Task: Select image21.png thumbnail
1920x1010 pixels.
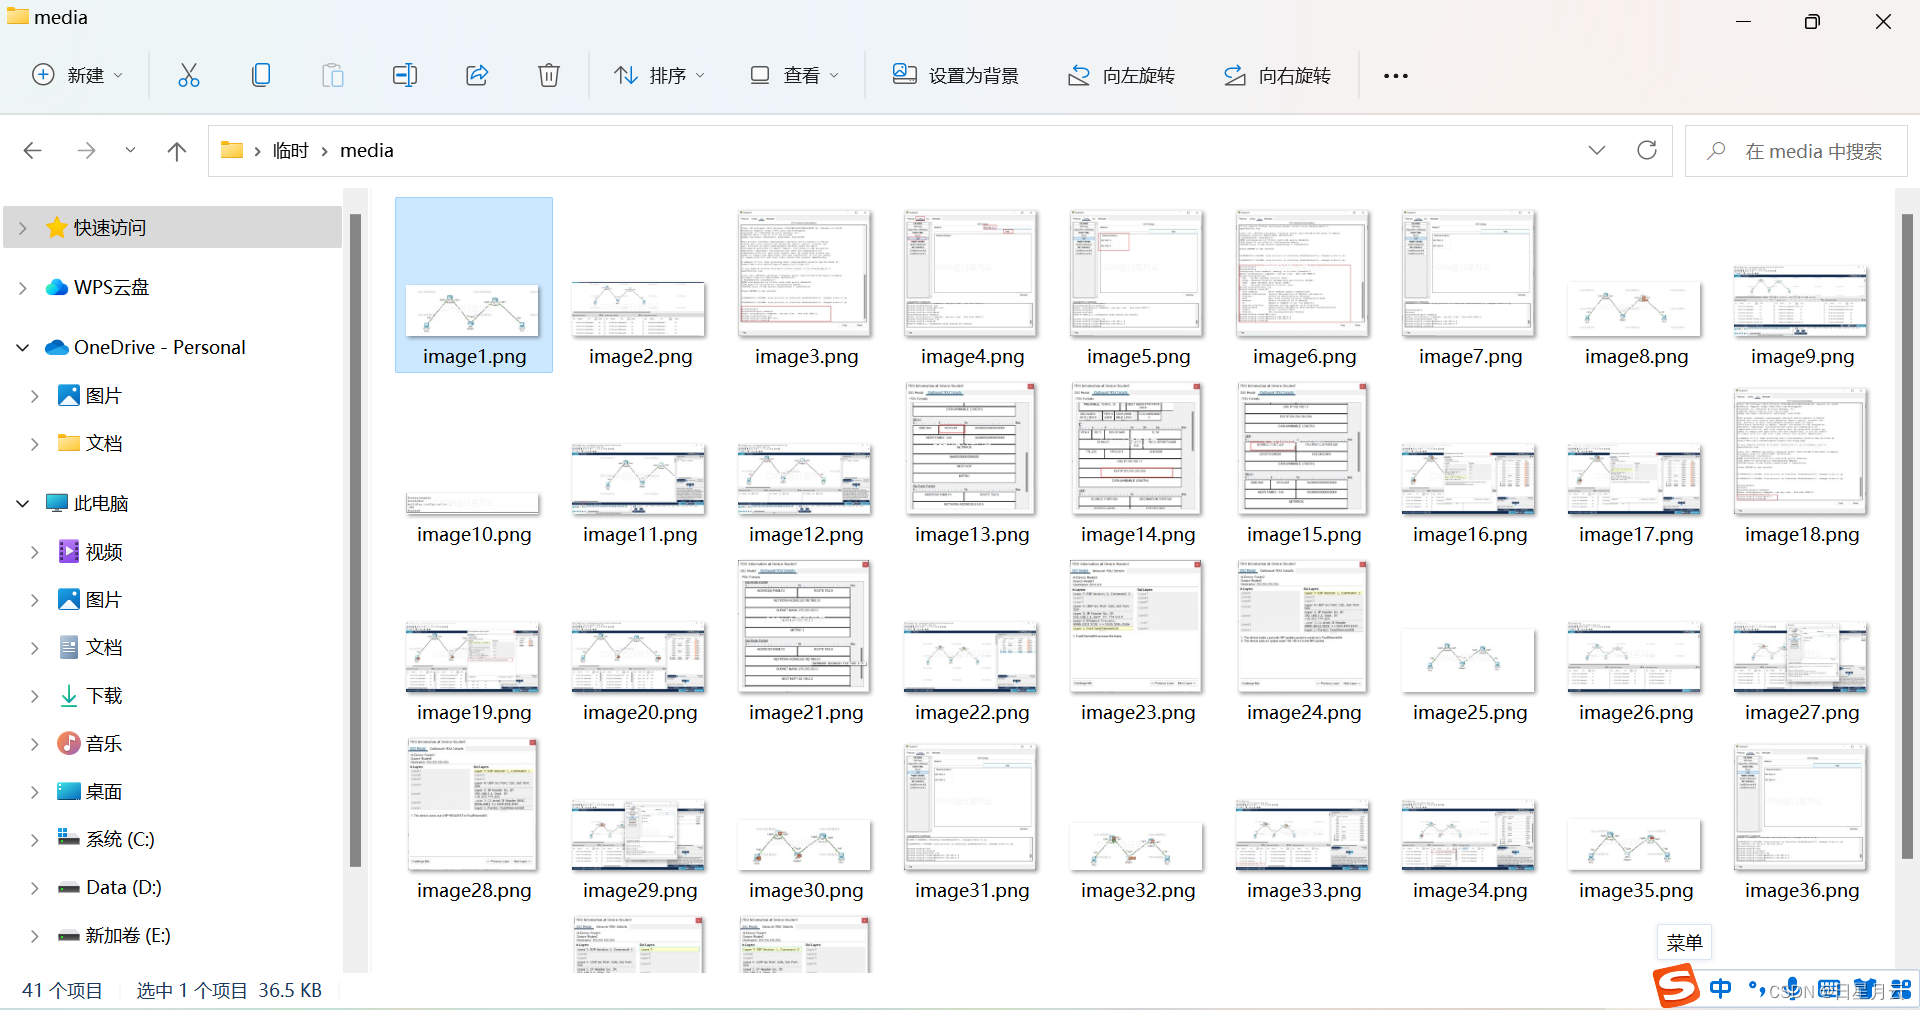Action: (x=805, y=627)
